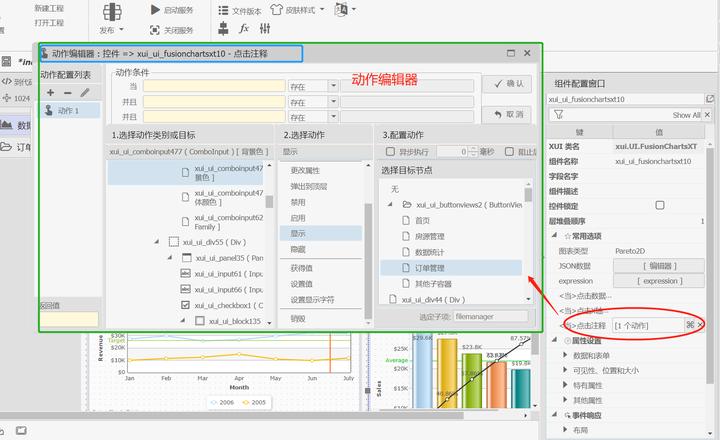
Task: Open the action editor icon for 点击注释
Action: pyautogui.click(x=690, y=325)
